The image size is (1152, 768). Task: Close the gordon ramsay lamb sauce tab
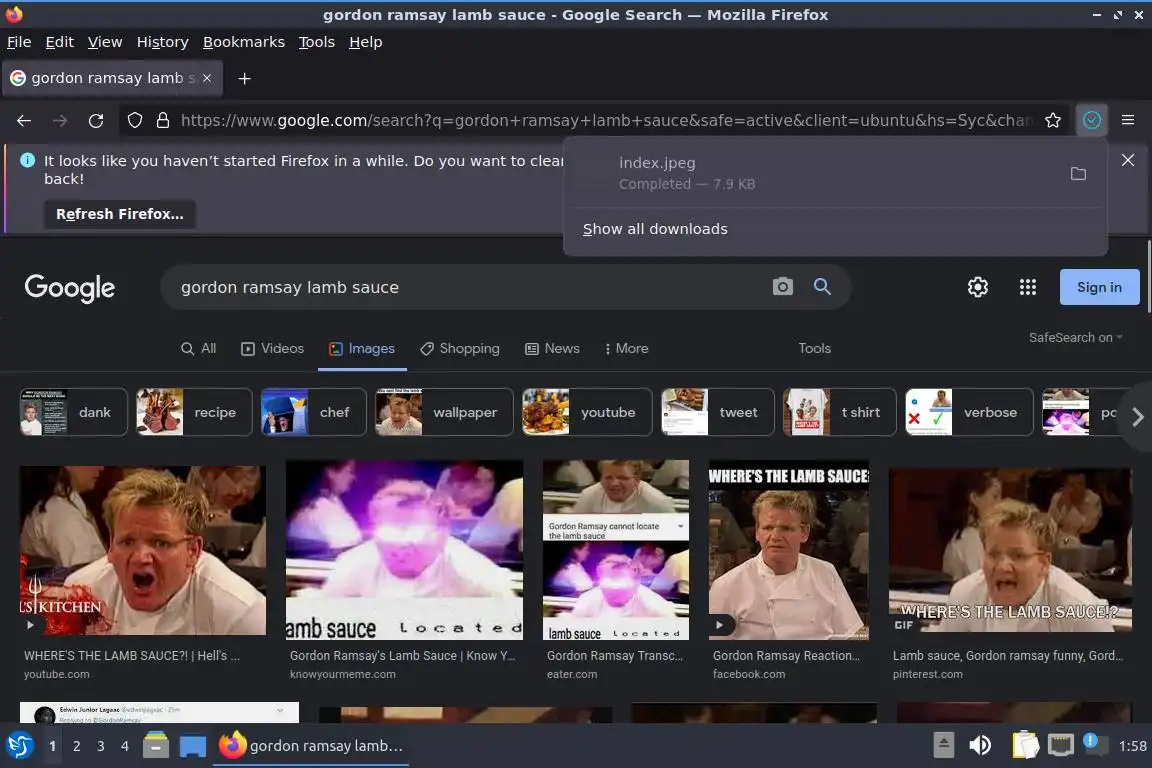click(x=207, y=78)
